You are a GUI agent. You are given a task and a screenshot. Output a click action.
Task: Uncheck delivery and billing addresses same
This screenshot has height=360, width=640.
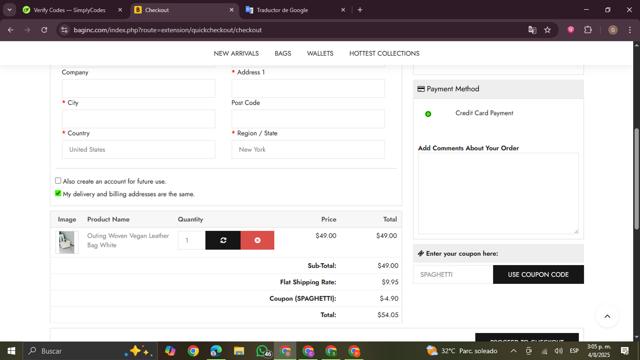point(58,193)
